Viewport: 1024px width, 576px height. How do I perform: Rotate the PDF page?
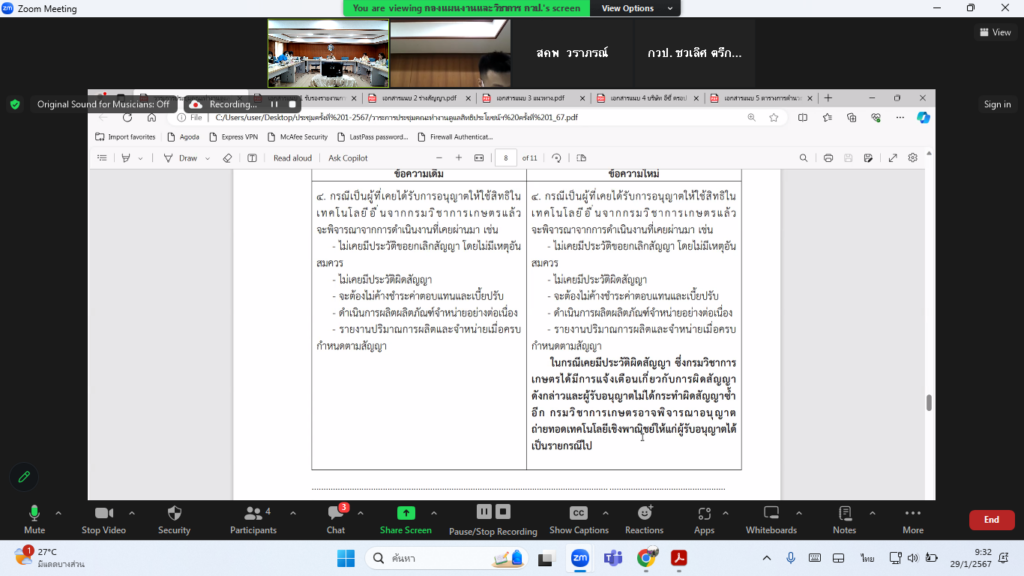coord(556,158)
